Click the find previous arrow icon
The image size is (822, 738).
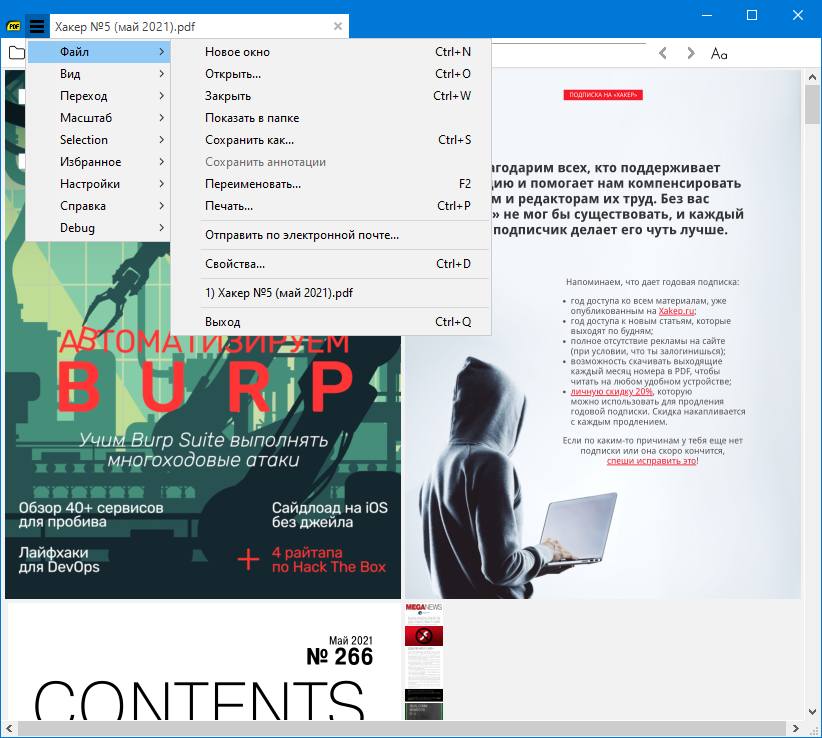click(x=664, y=53)
